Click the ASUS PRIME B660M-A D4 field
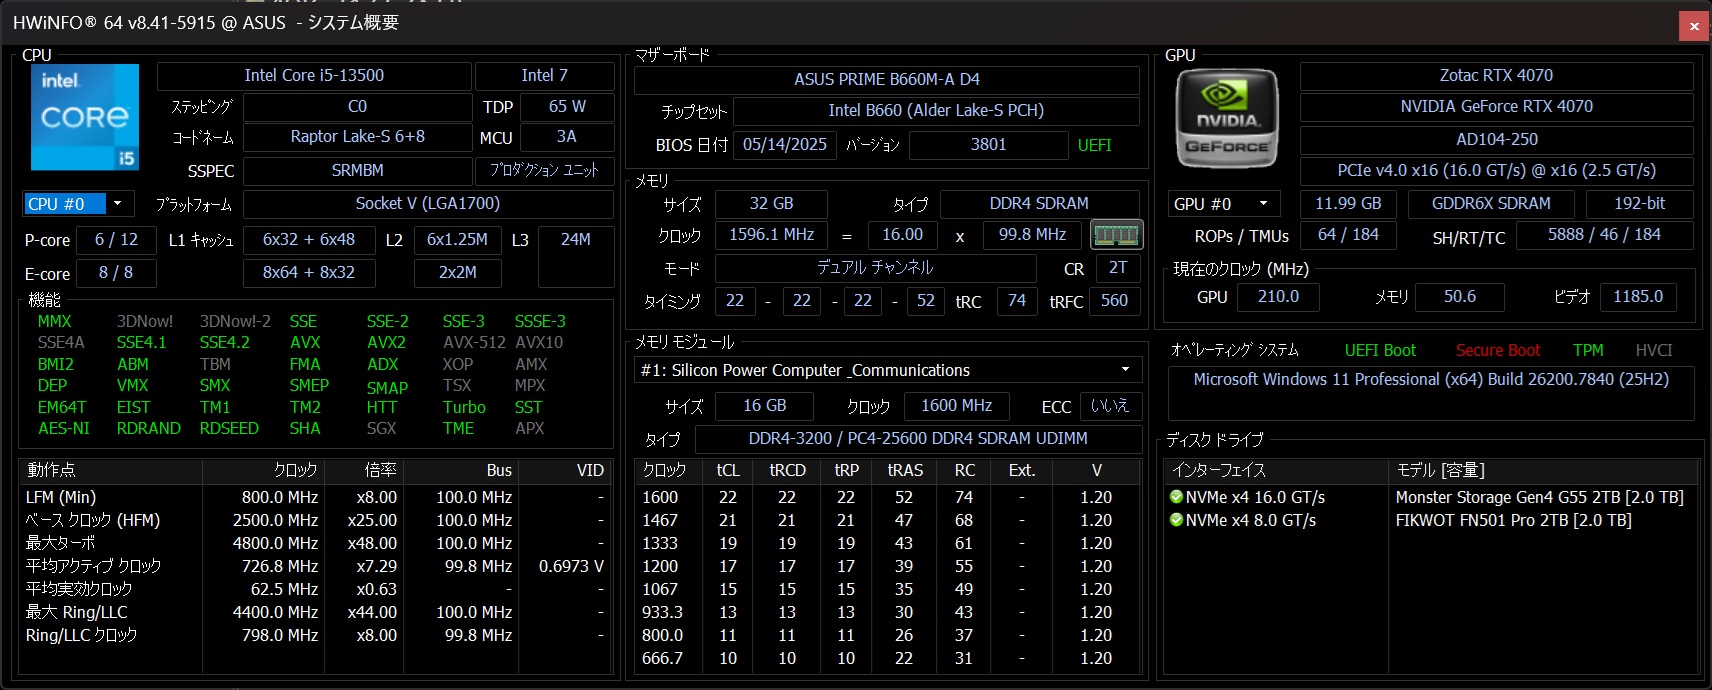This screenshot has width=1712, height=690. click(x=886, y=79)
